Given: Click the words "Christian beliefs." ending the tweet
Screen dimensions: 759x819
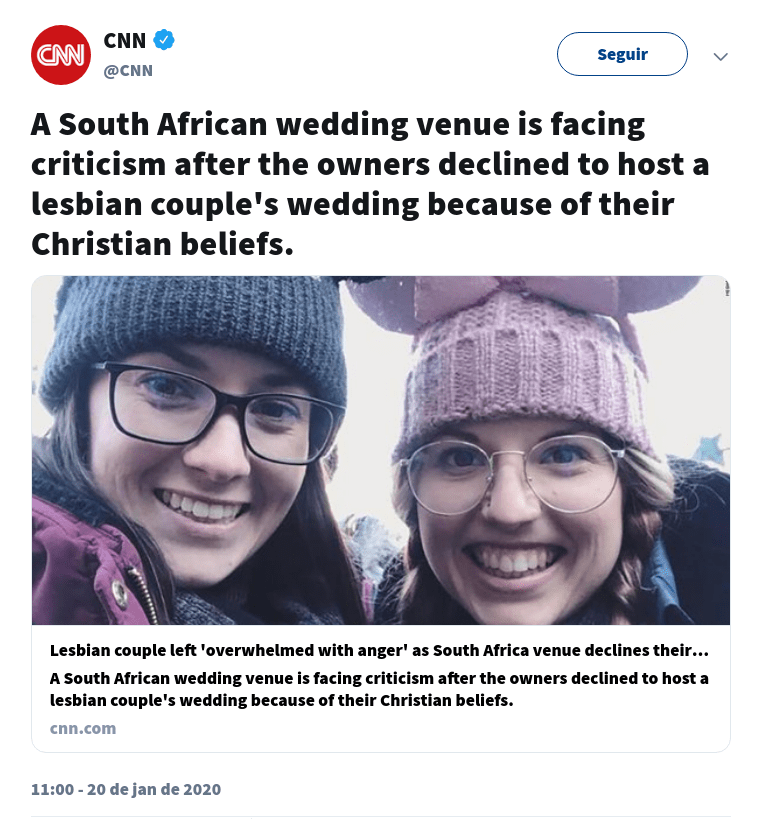Looking at the screenshot, I should (163, 243).
